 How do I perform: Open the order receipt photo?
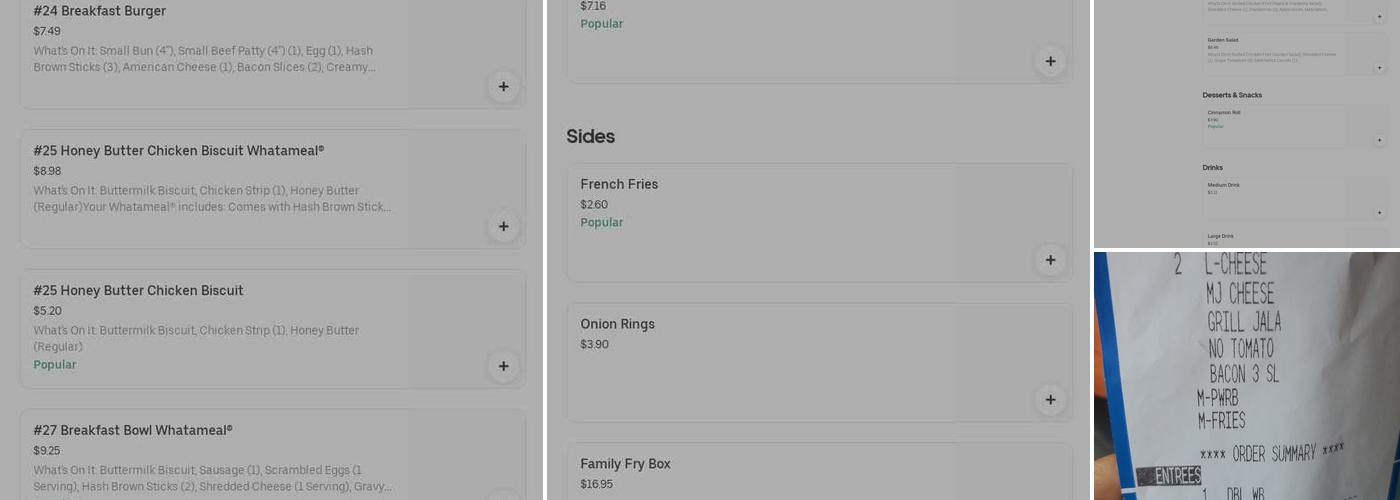pos(1246,376)
